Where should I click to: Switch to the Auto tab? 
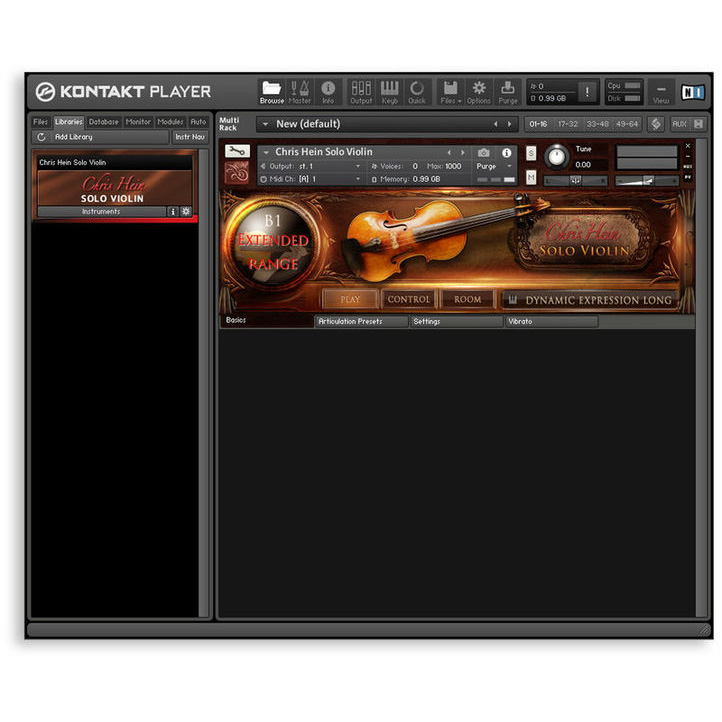198,122
